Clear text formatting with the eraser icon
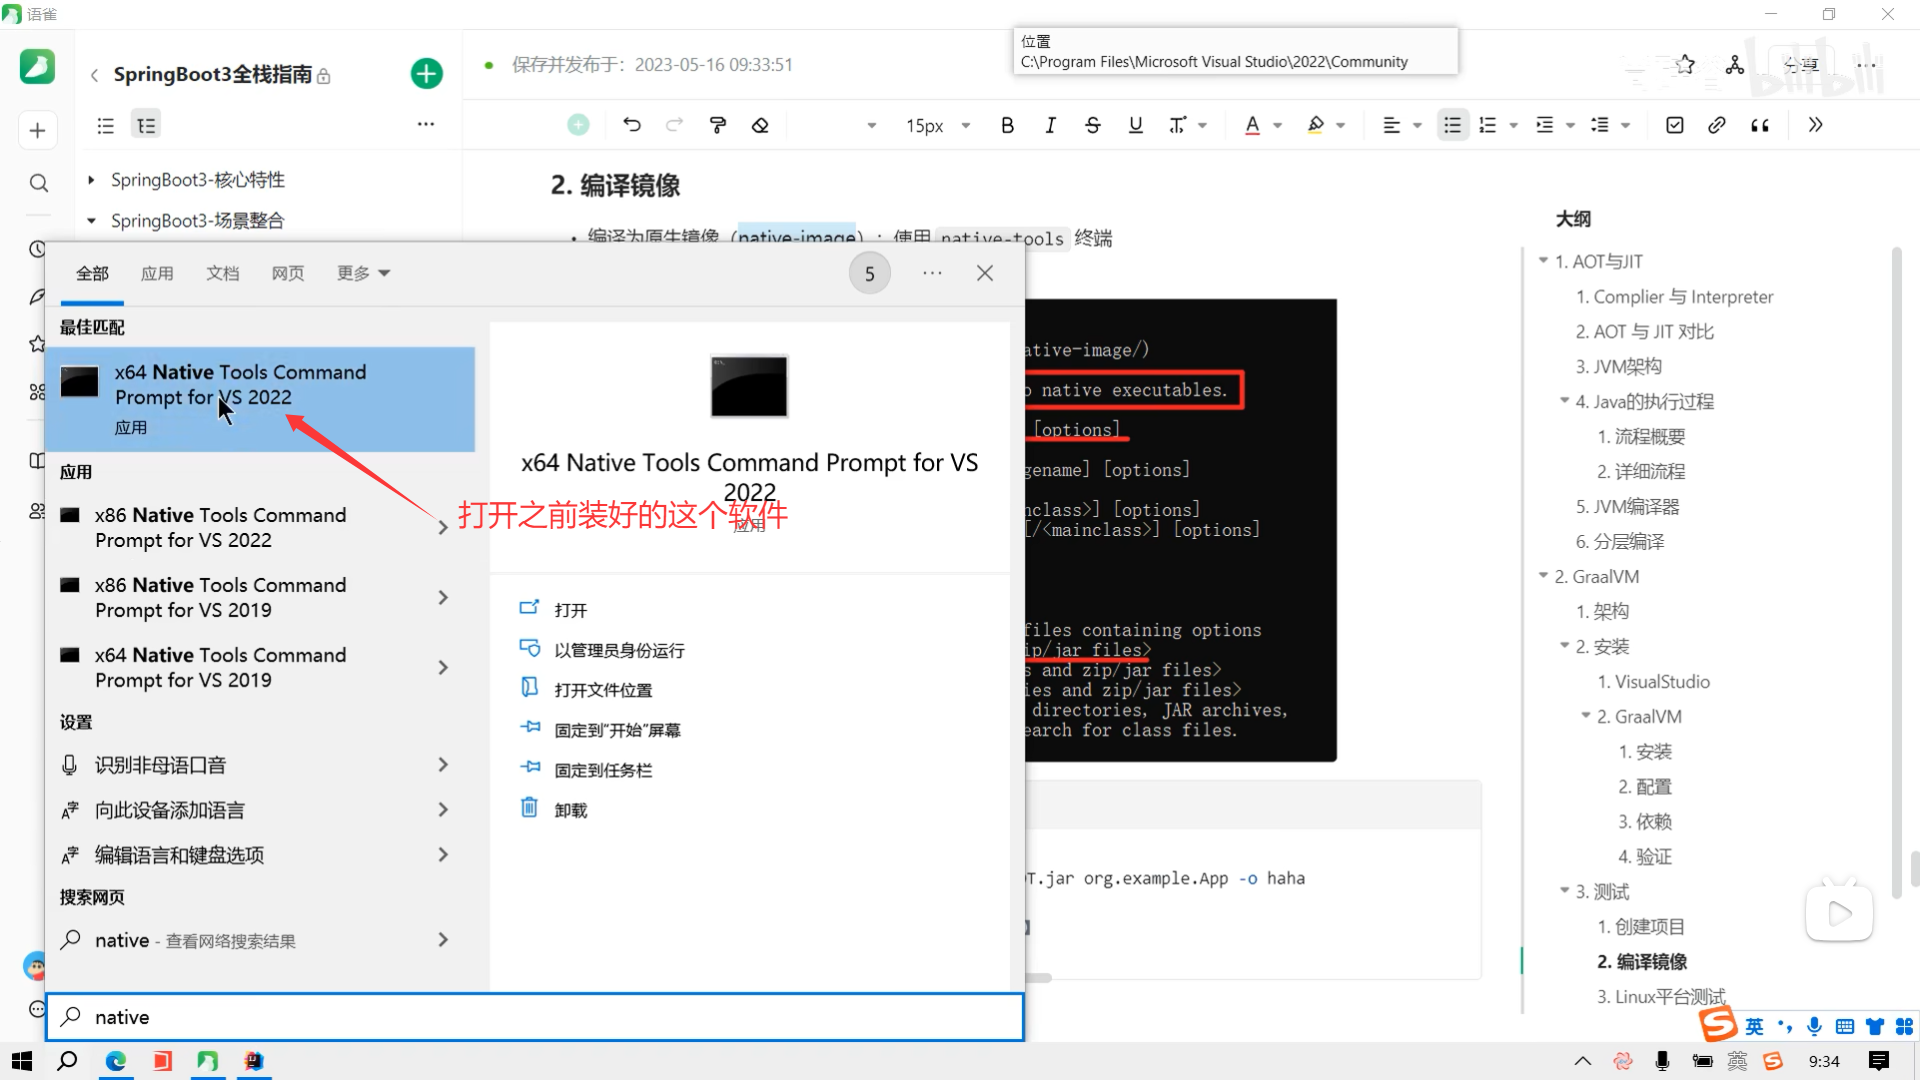The image size is (1920, 1080). pos(760,124)
